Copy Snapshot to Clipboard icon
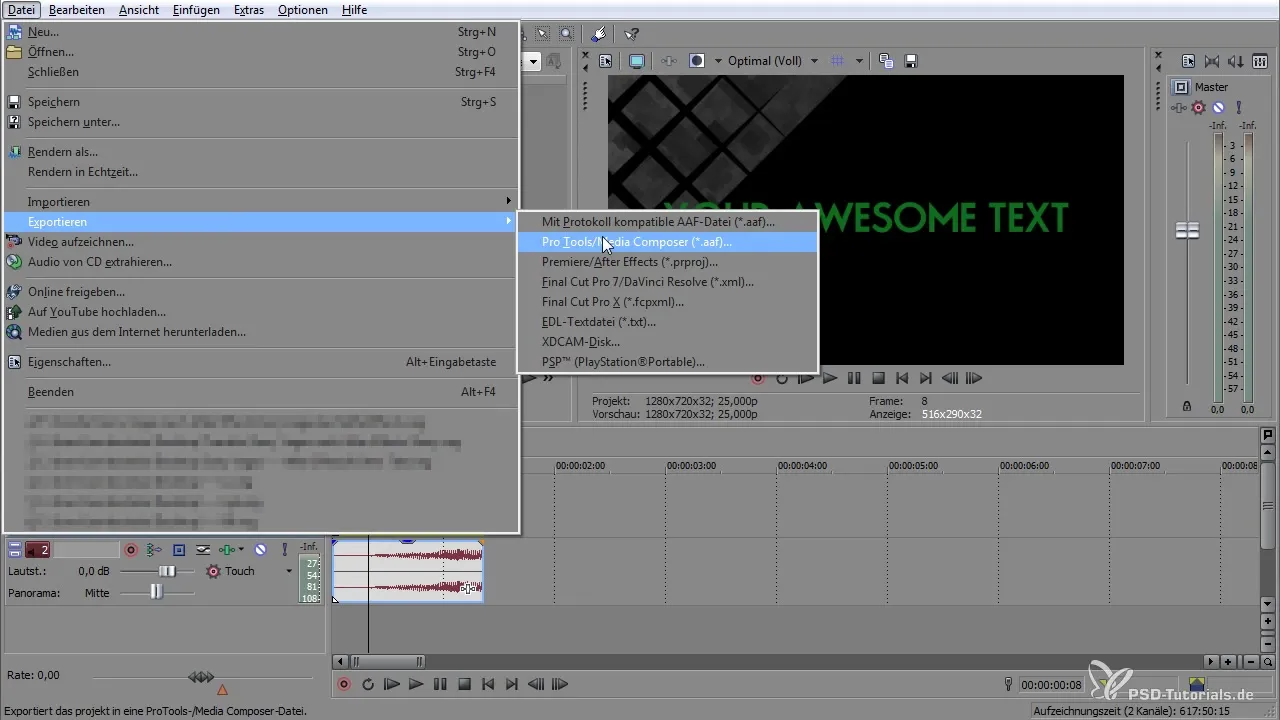The image size is (1280, 720). tap(886, 61)
